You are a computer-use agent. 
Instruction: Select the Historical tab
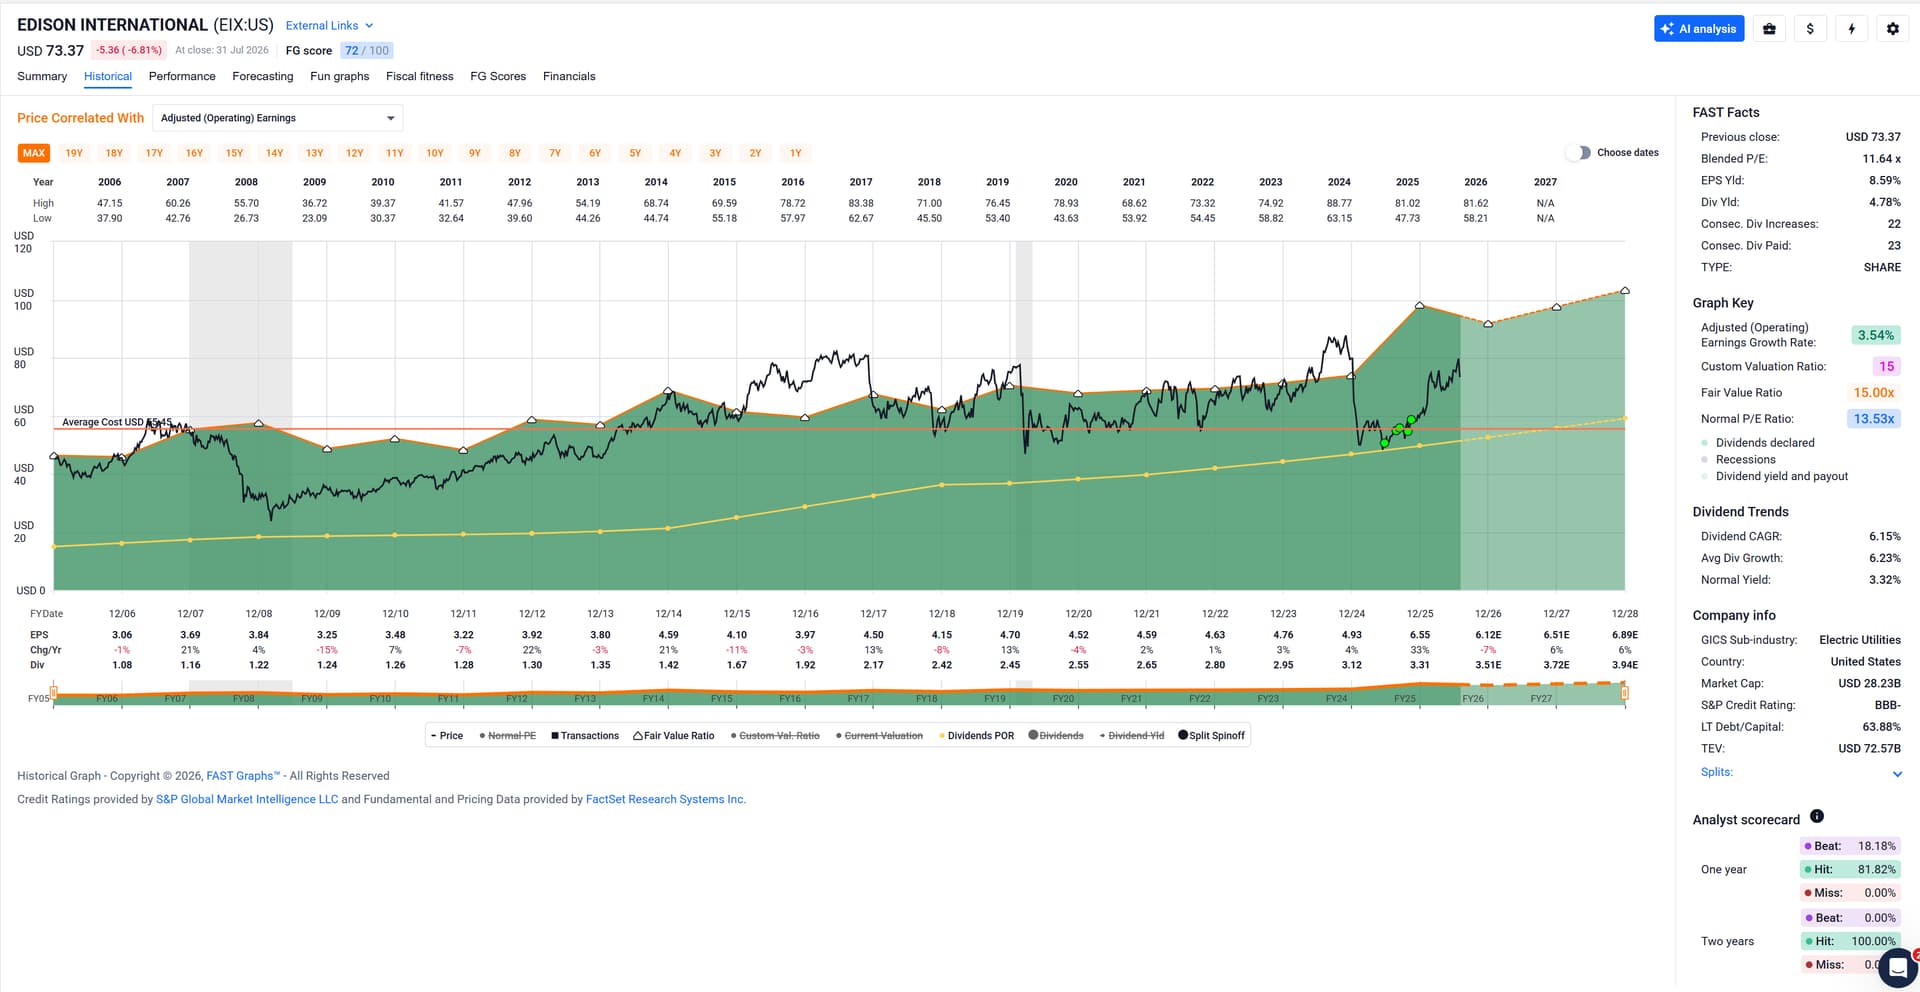pyautogui.click(x=108, y=77)
